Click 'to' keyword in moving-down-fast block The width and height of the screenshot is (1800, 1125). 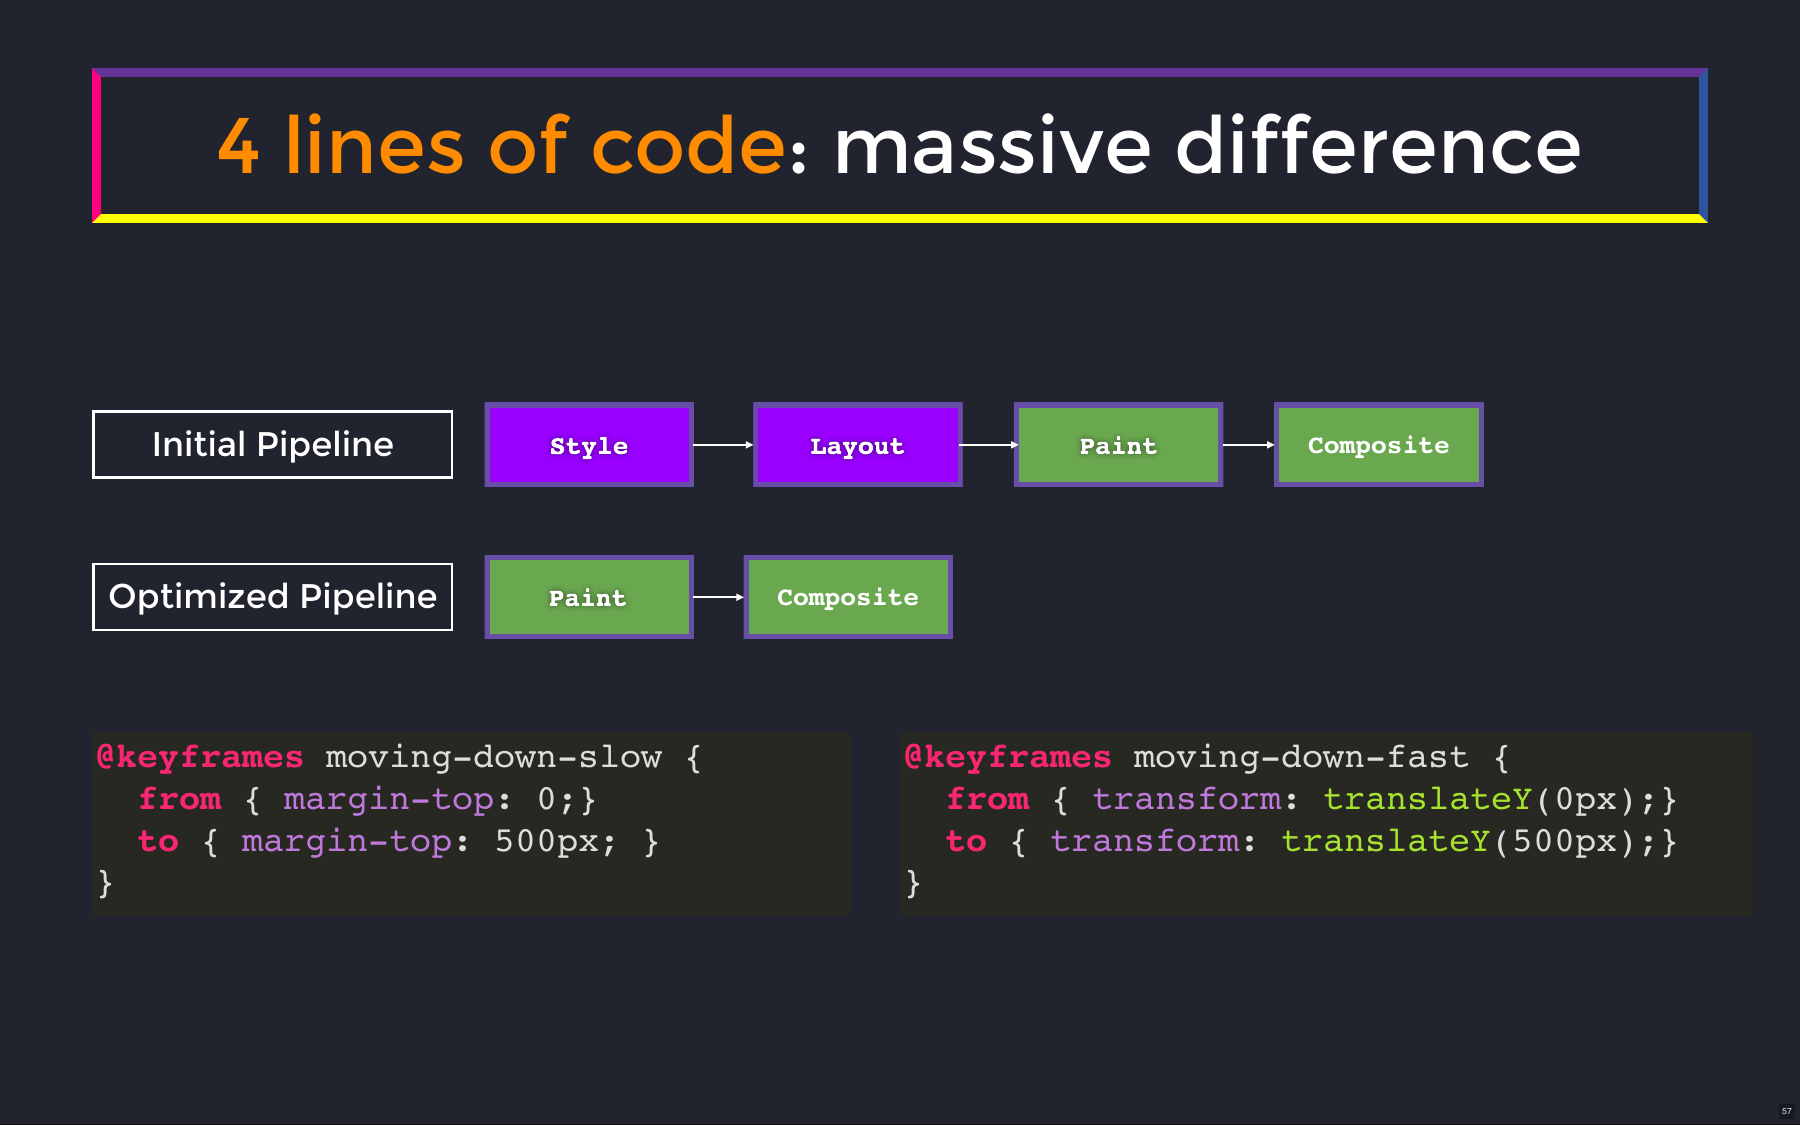click(966, 841)
